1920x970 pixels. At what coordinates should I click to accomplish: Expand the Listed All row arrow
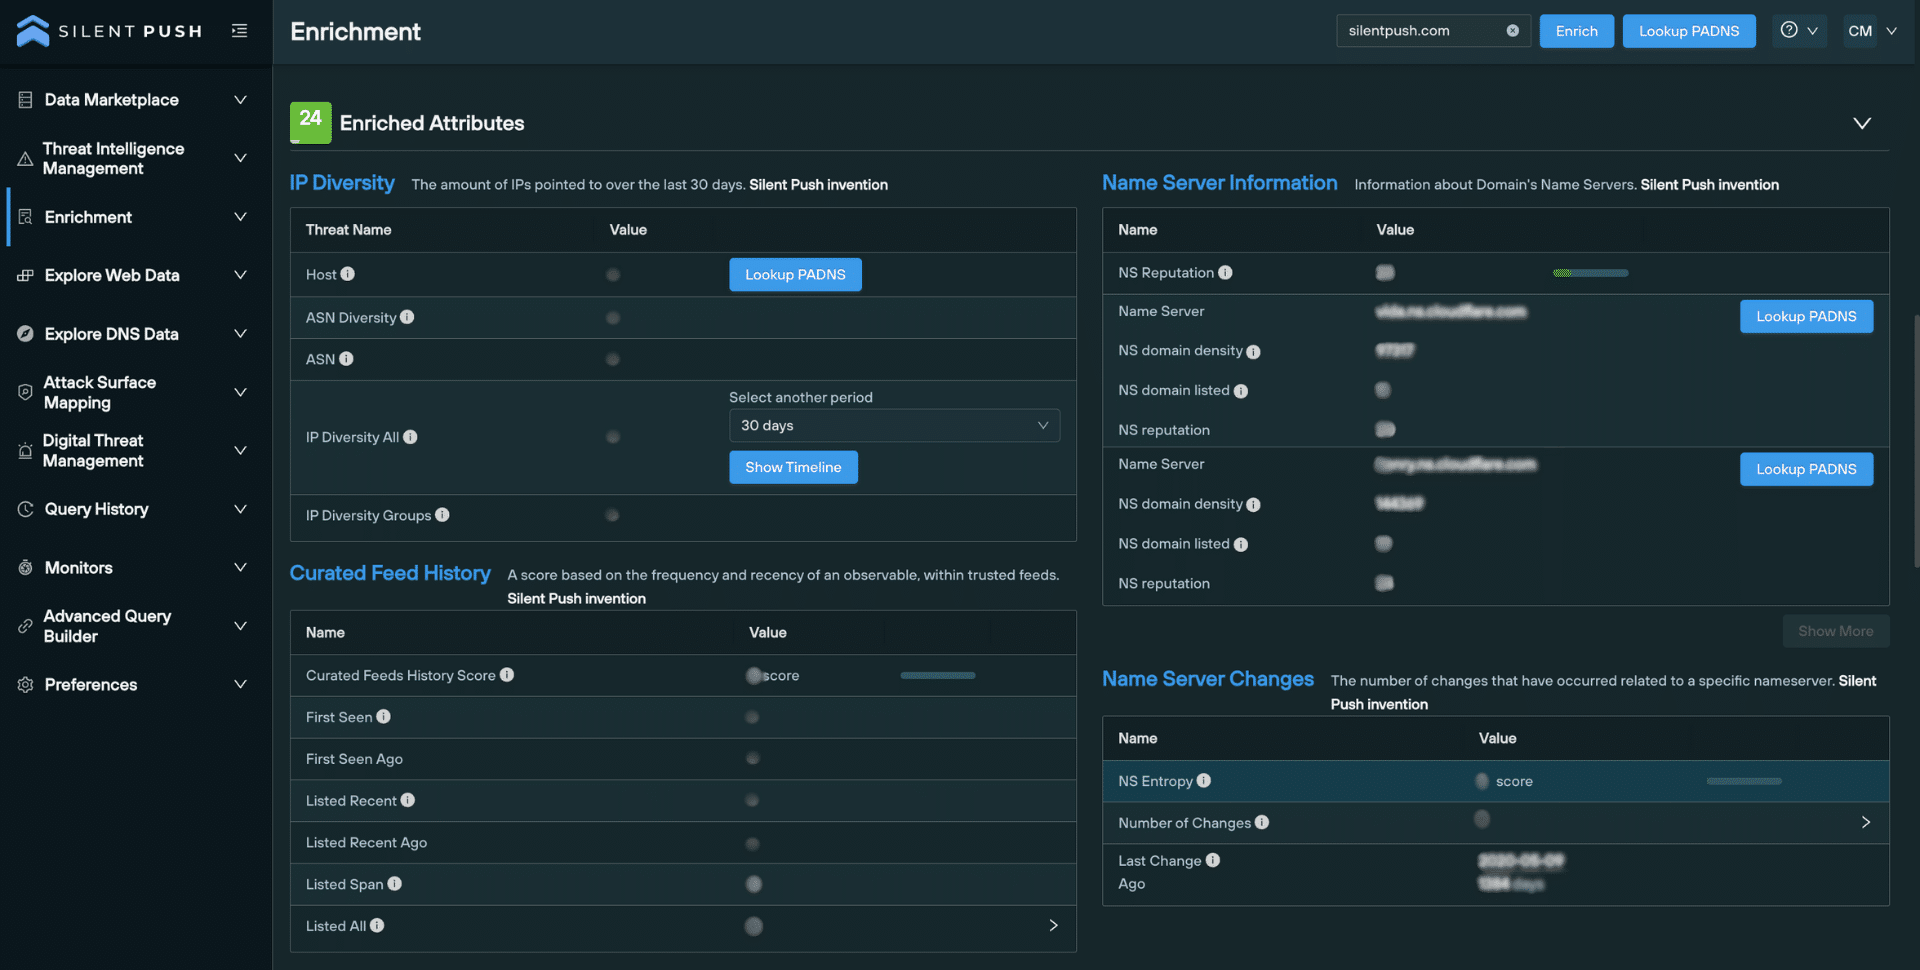pos(1053,926)
